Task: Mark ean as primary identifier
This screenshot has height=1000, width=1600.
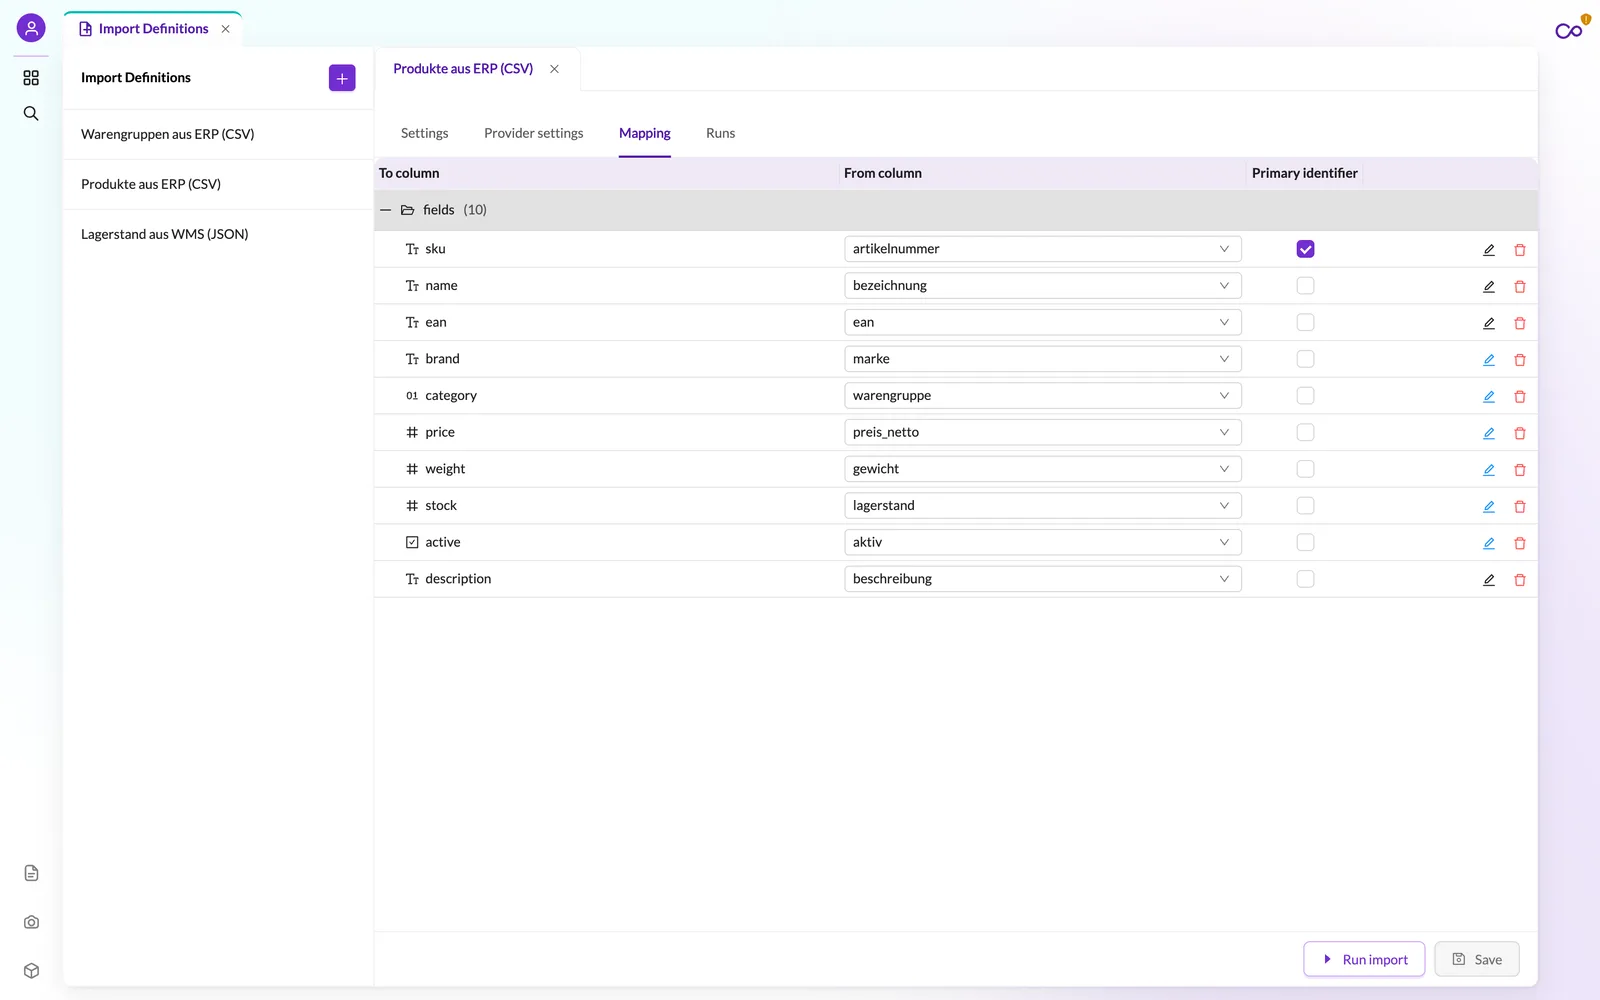Action: 1305,322
